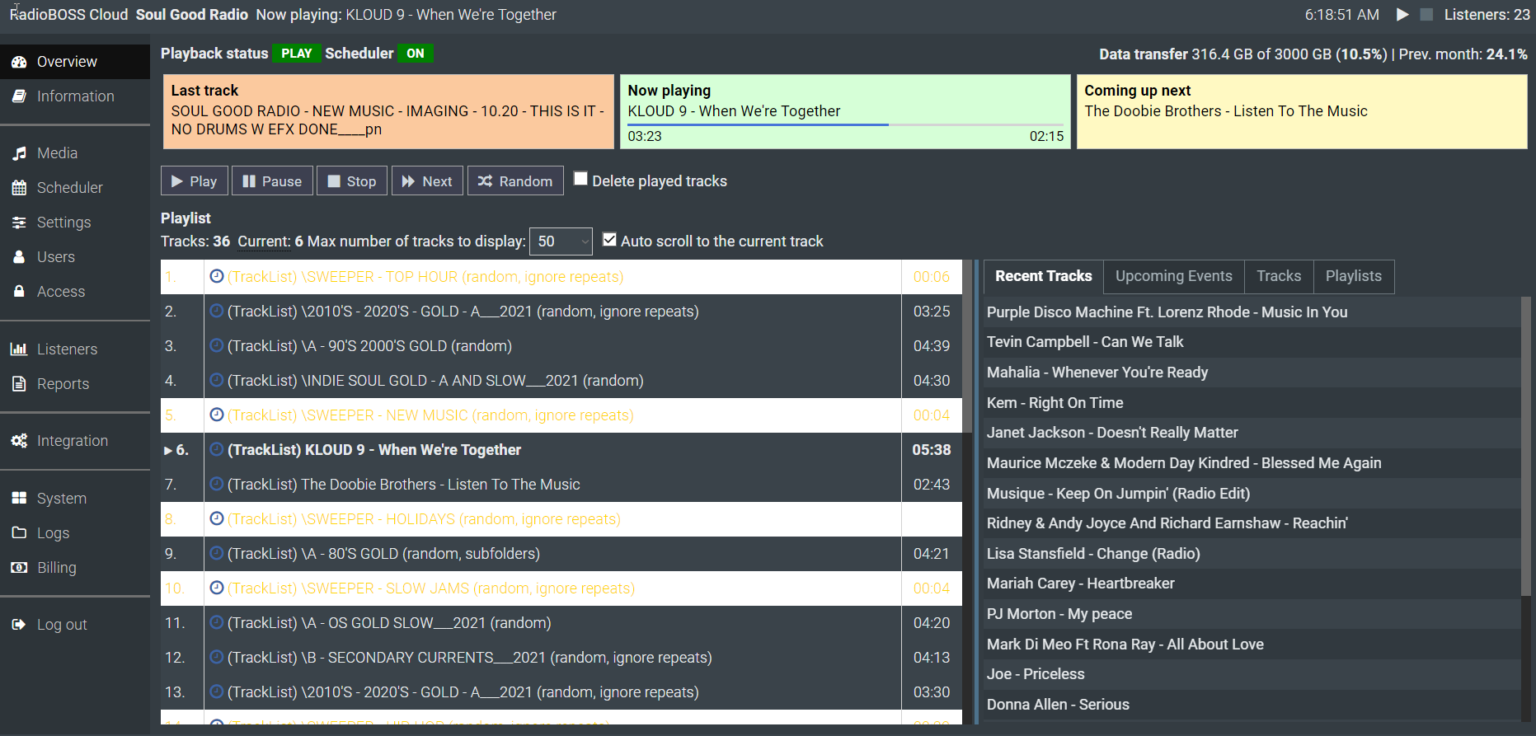Open Settings via the sliders icon
The width and height of the screenshot is (1536, 736).
(x=20, y=222)
